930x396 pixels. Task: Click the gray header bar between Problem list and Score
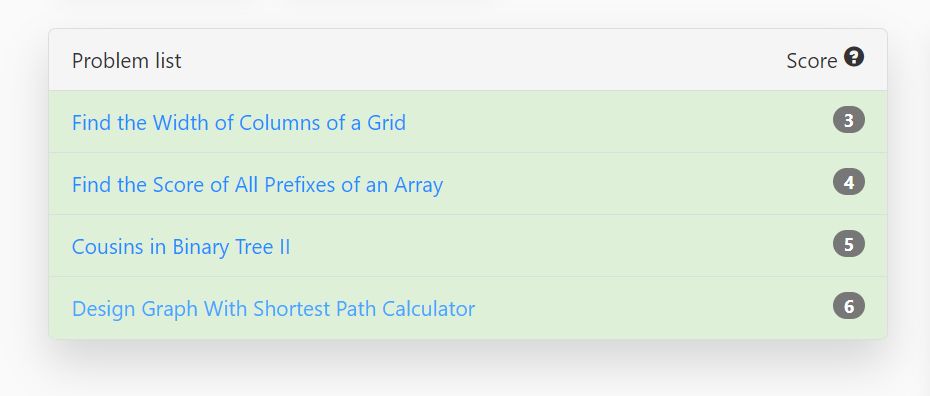pos(483,60)
